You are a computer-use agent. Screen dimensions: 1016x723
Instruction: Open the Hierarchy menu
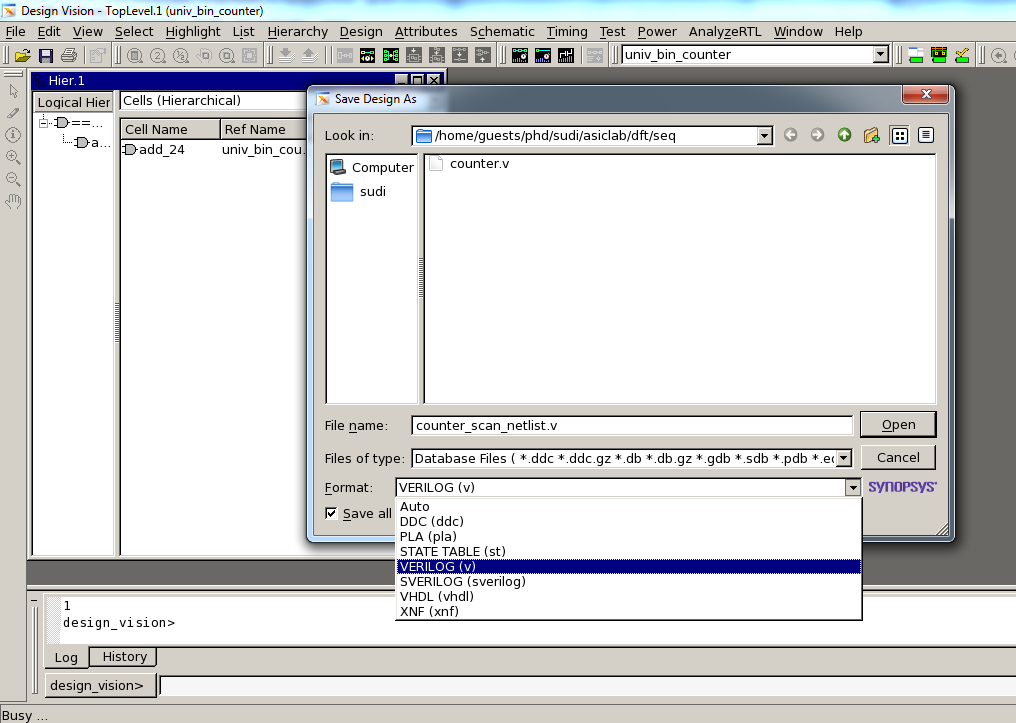(297, 32)
